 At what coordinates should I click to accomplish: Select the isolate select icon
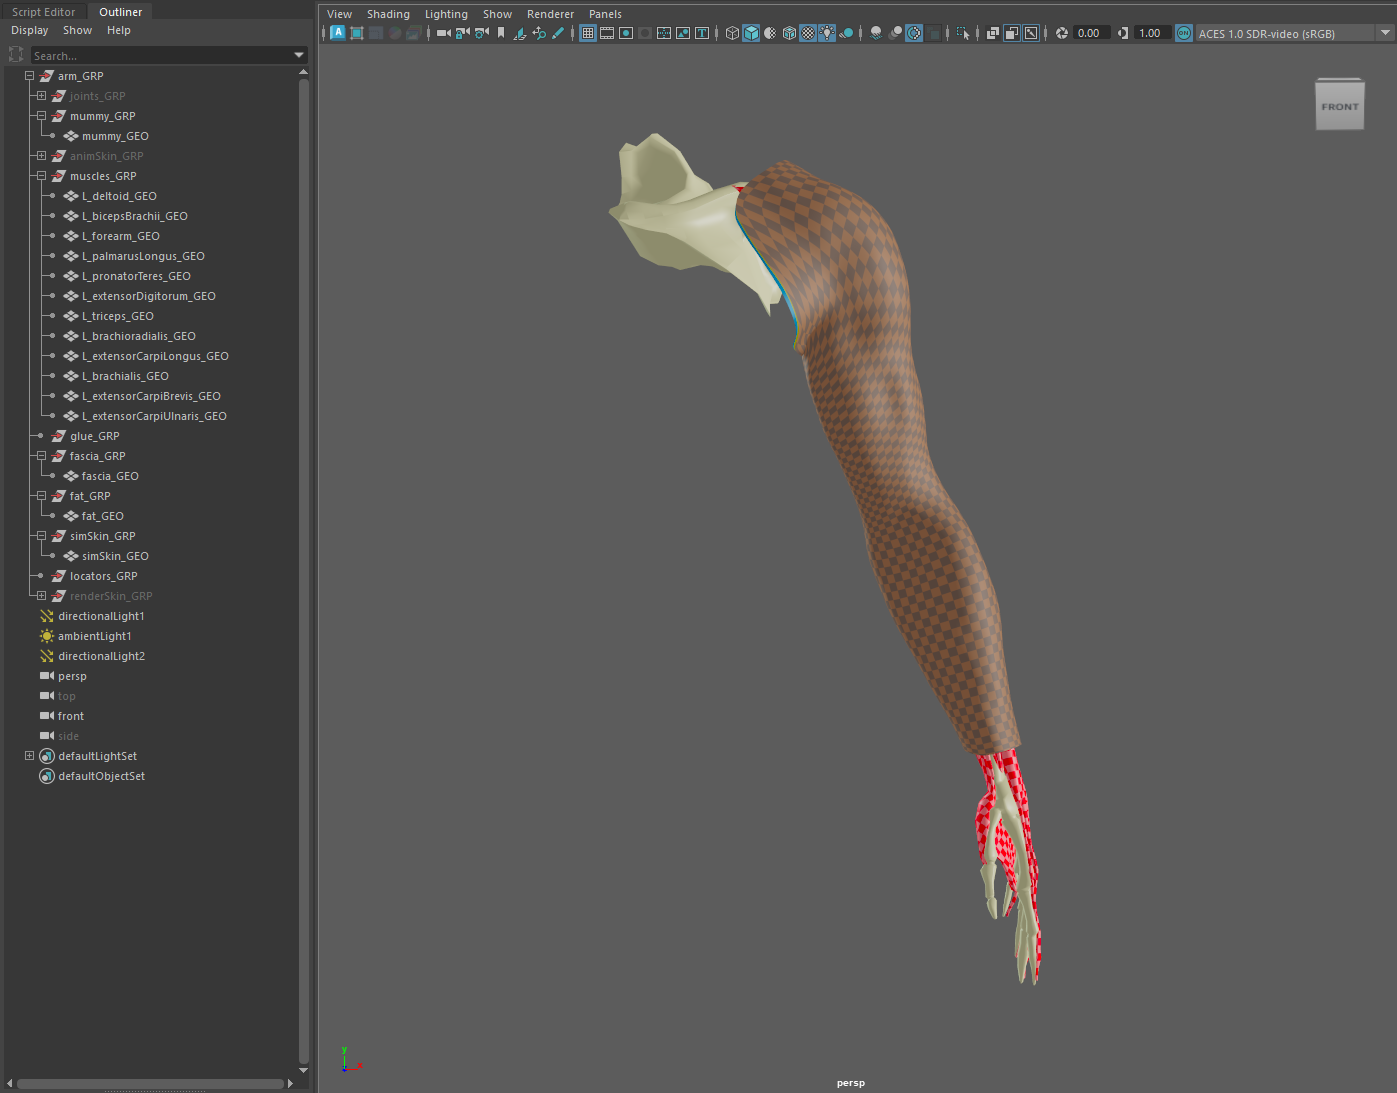tap(963, 33)
